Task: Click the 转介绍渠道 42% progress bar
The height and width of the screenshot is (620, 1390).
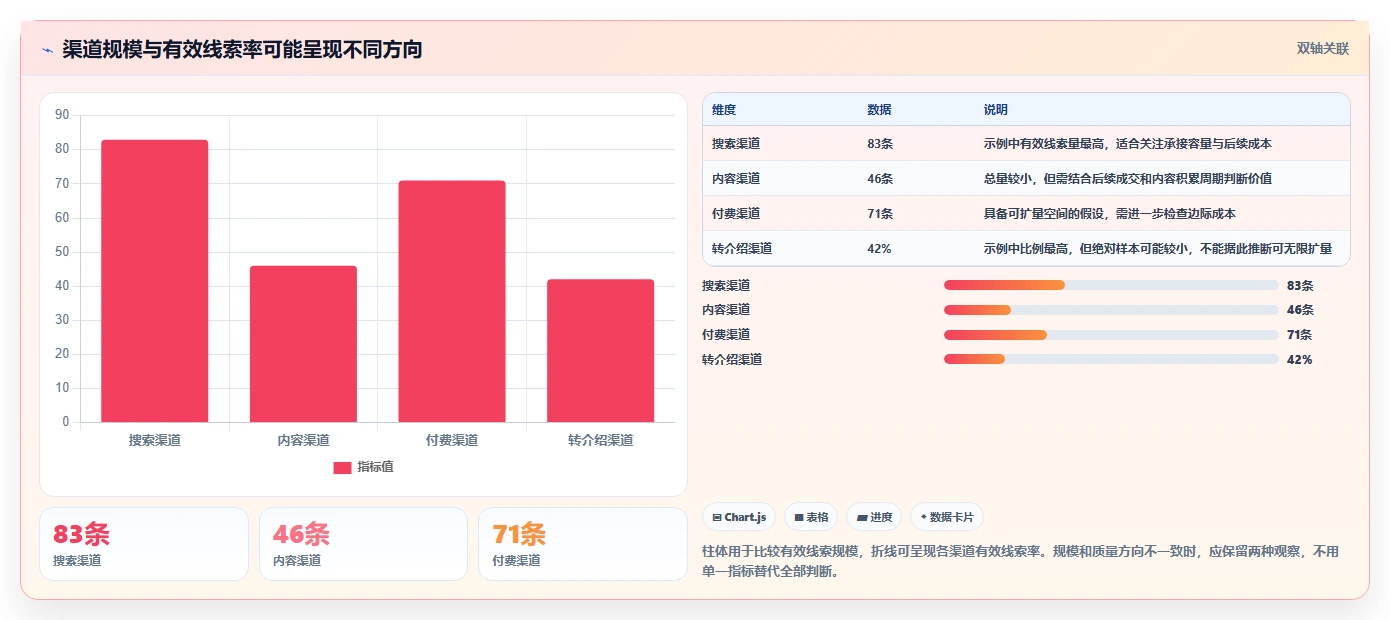Action: click(x=1111, y=359)
